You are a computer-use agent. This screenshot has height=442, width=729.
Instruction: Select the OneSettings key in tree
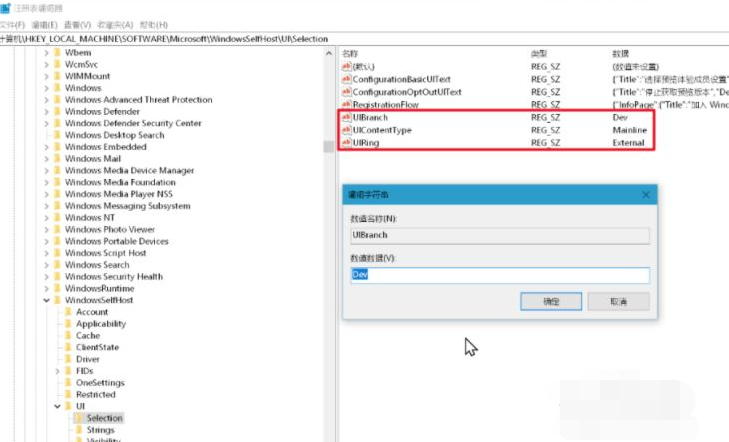coord(100,382)
